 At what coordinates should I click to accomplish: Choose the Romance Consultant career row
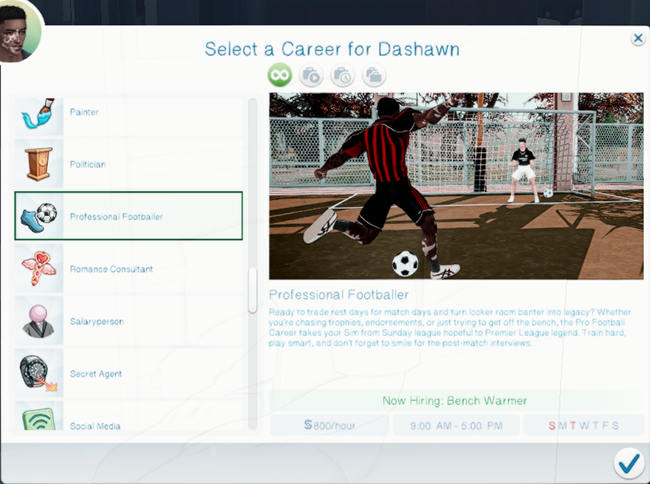[x=129, y=269]
